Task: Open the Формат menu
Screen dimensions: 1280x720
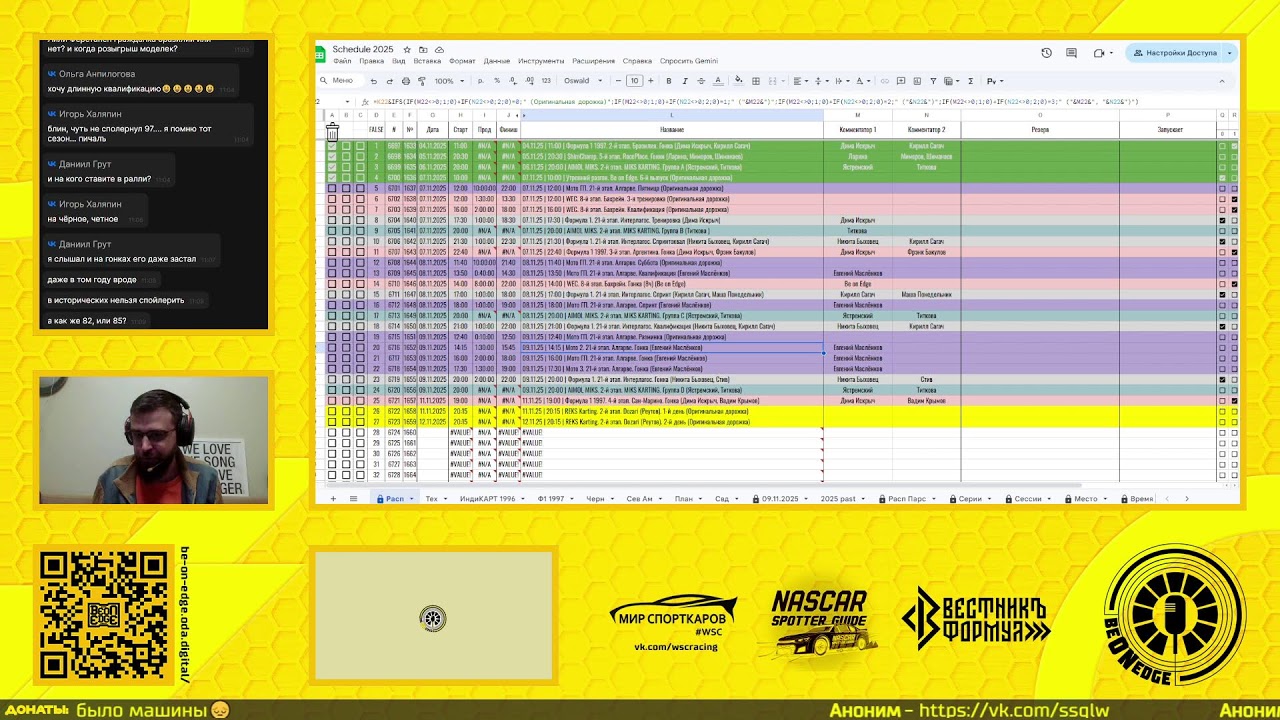Action: click(462, 61)
